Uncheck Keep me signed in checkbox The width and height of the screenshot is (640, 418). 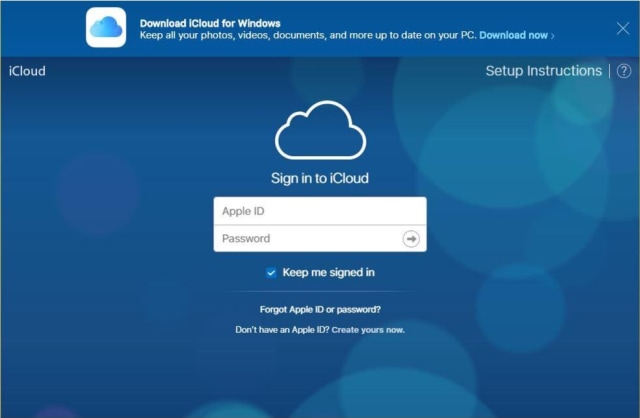point(271,272)
